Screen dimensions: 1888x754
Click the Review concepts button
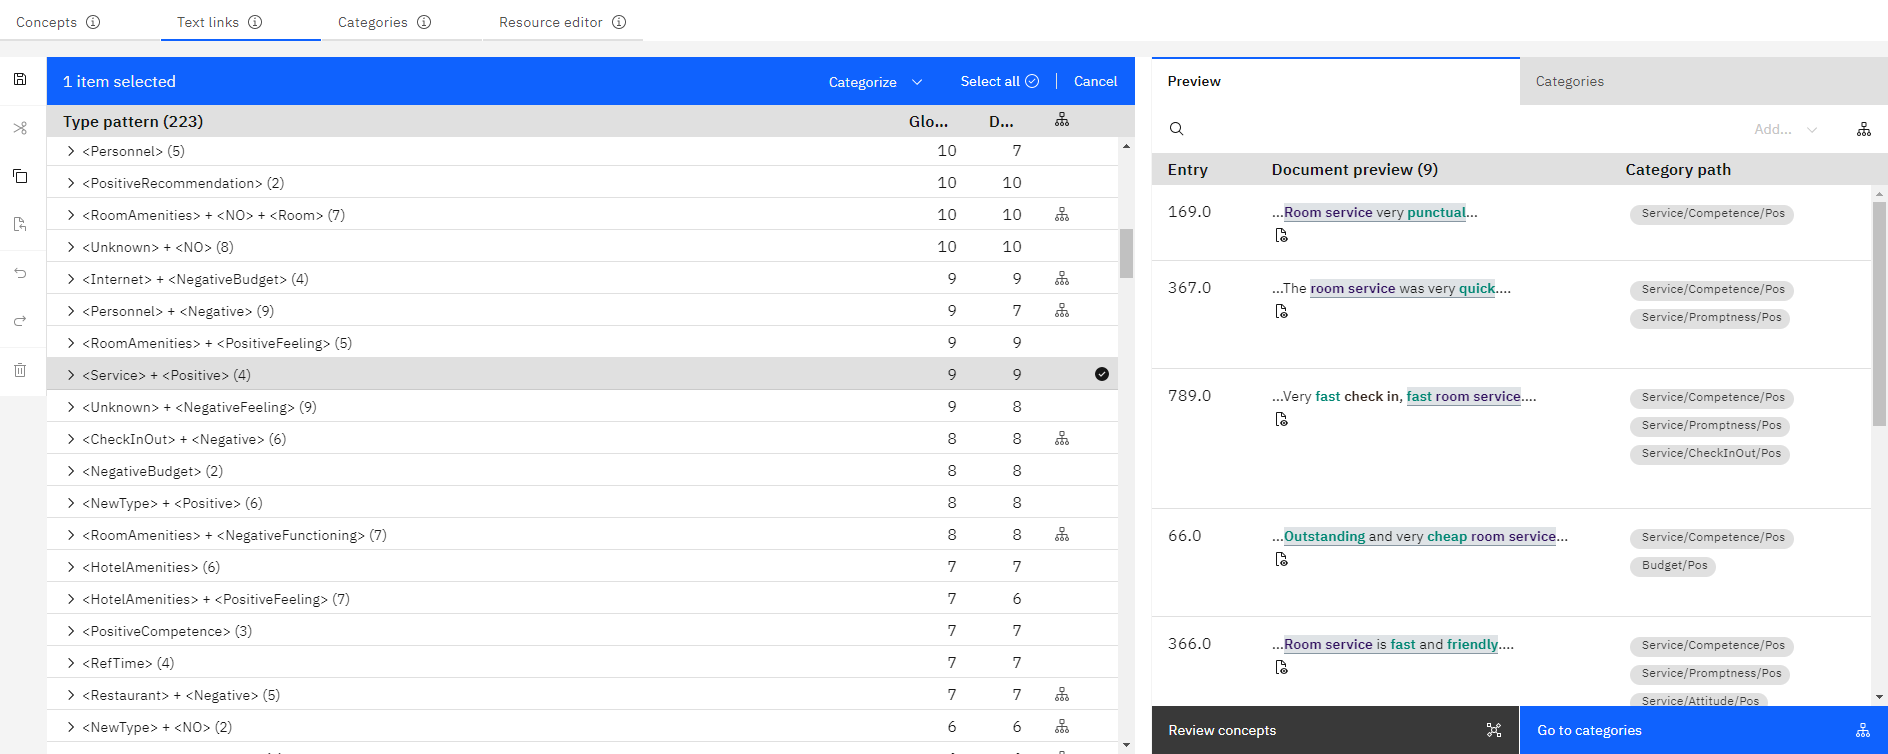1335,730
